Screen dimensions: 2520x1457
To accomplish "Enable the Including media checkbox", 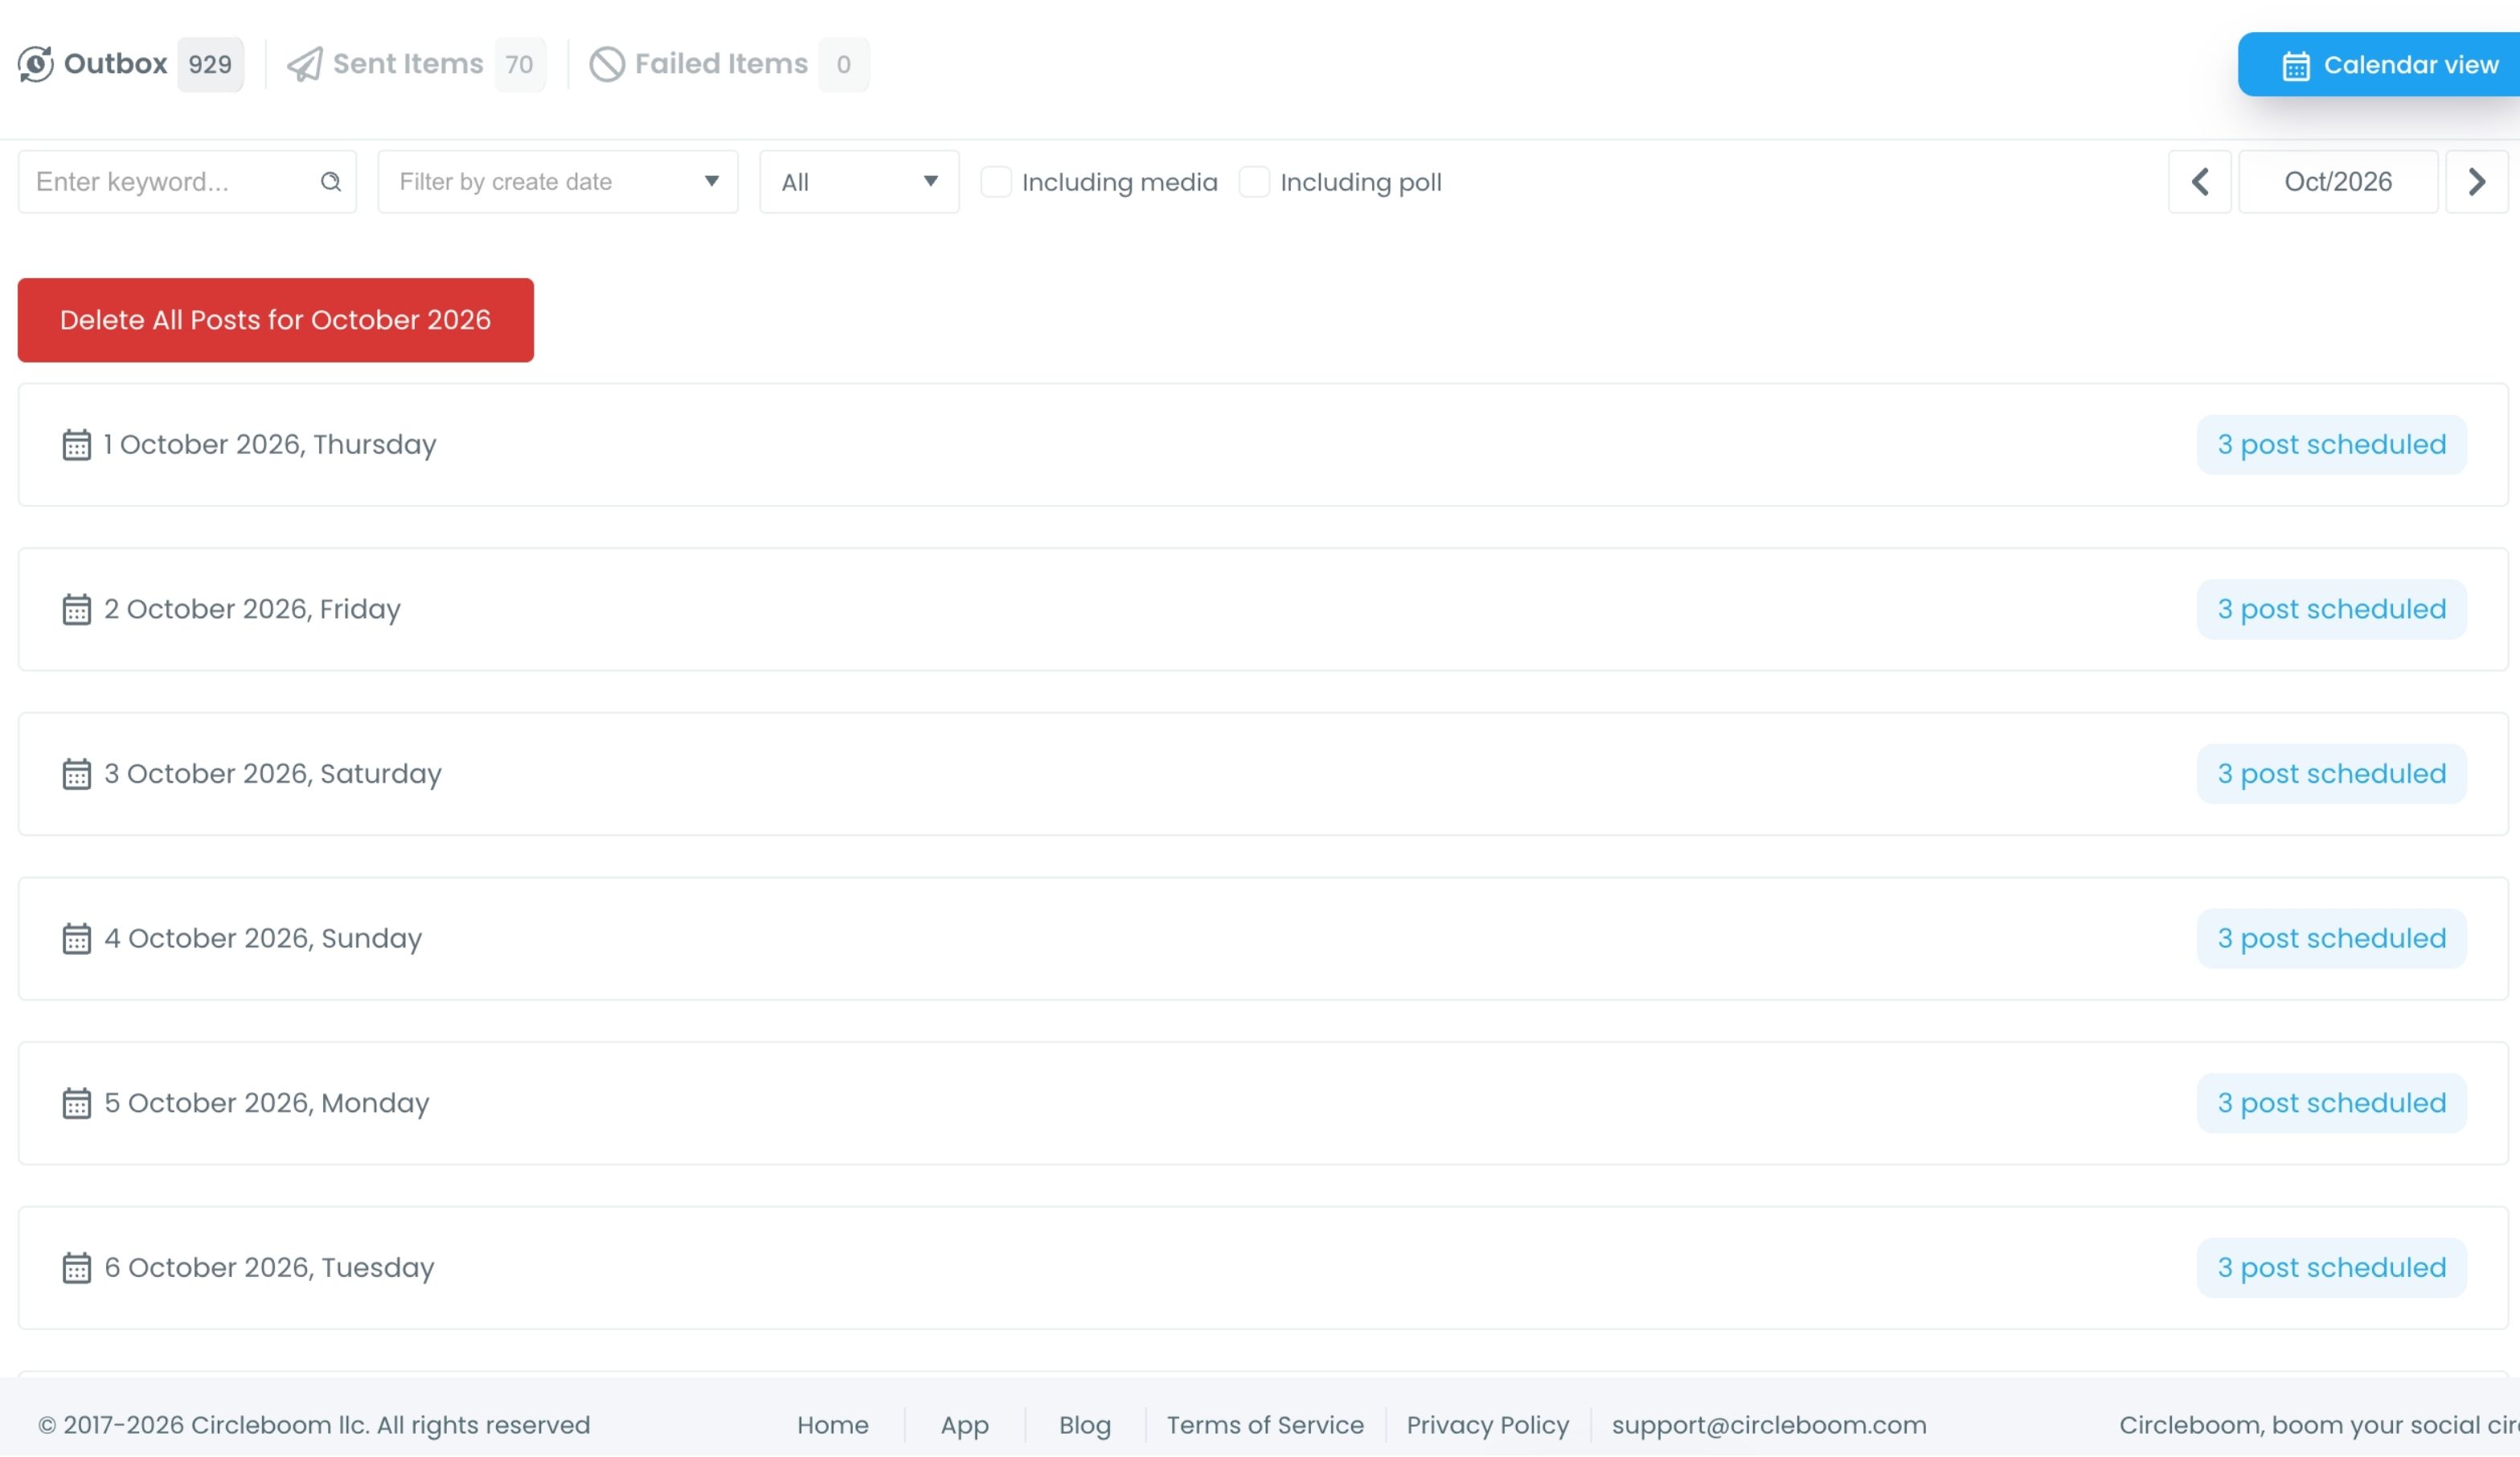I will coord(996,182).
